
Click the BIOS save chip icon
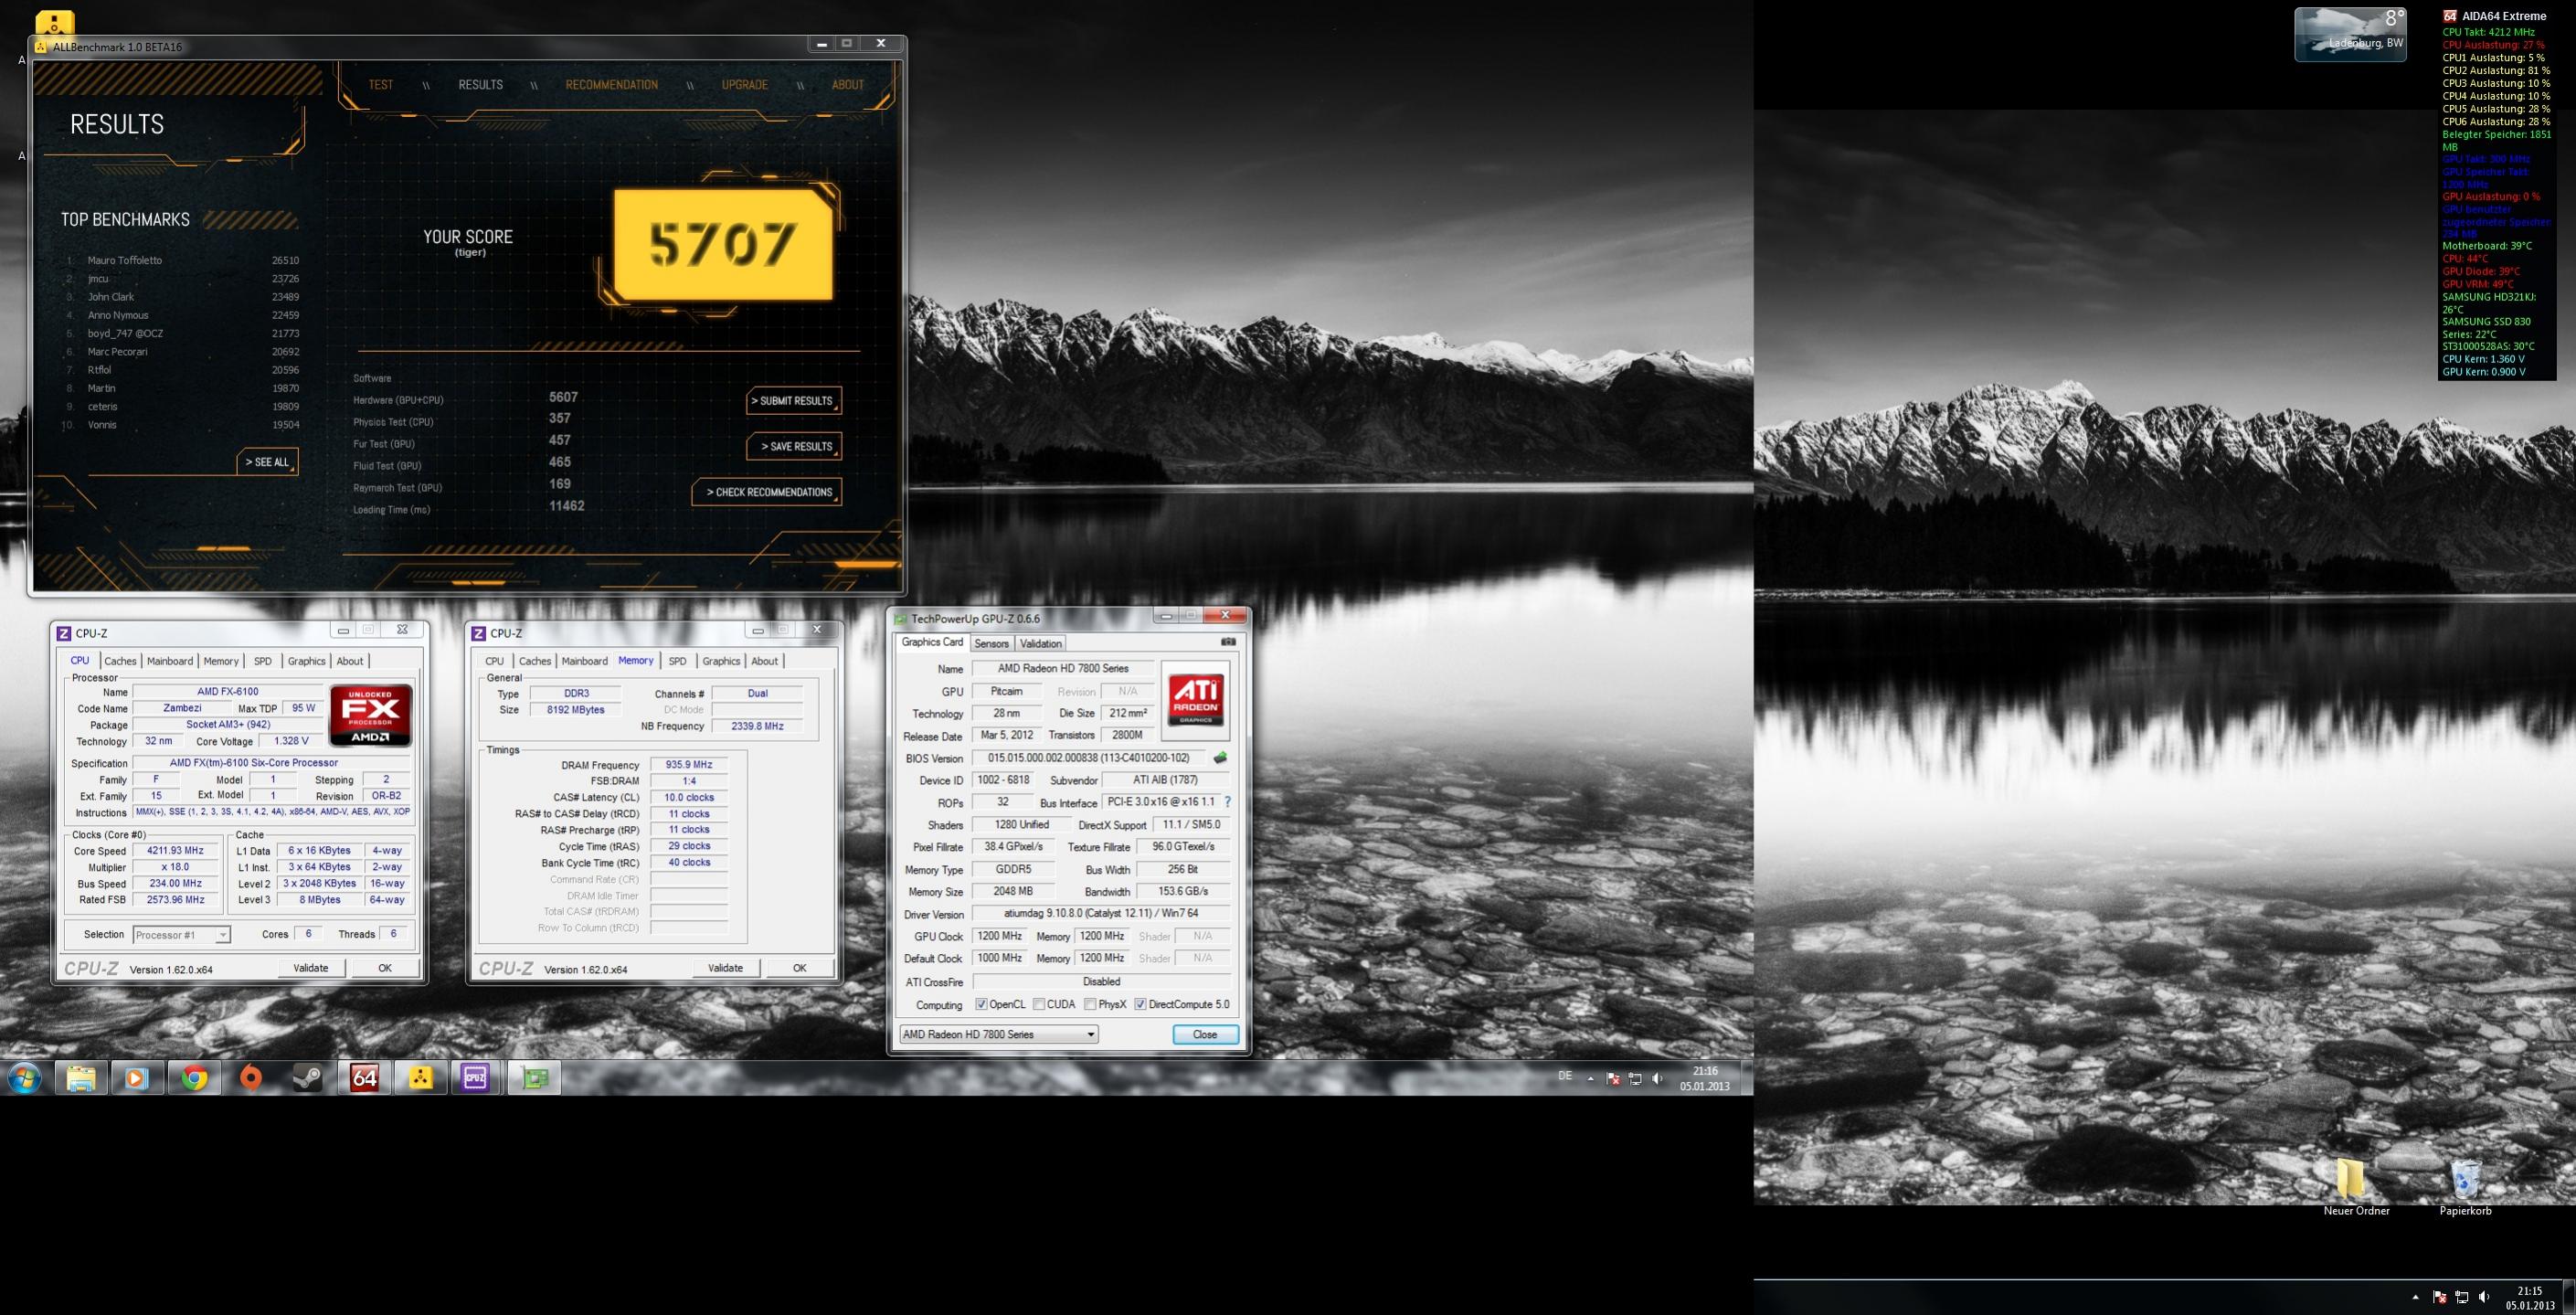[1220, 758]
